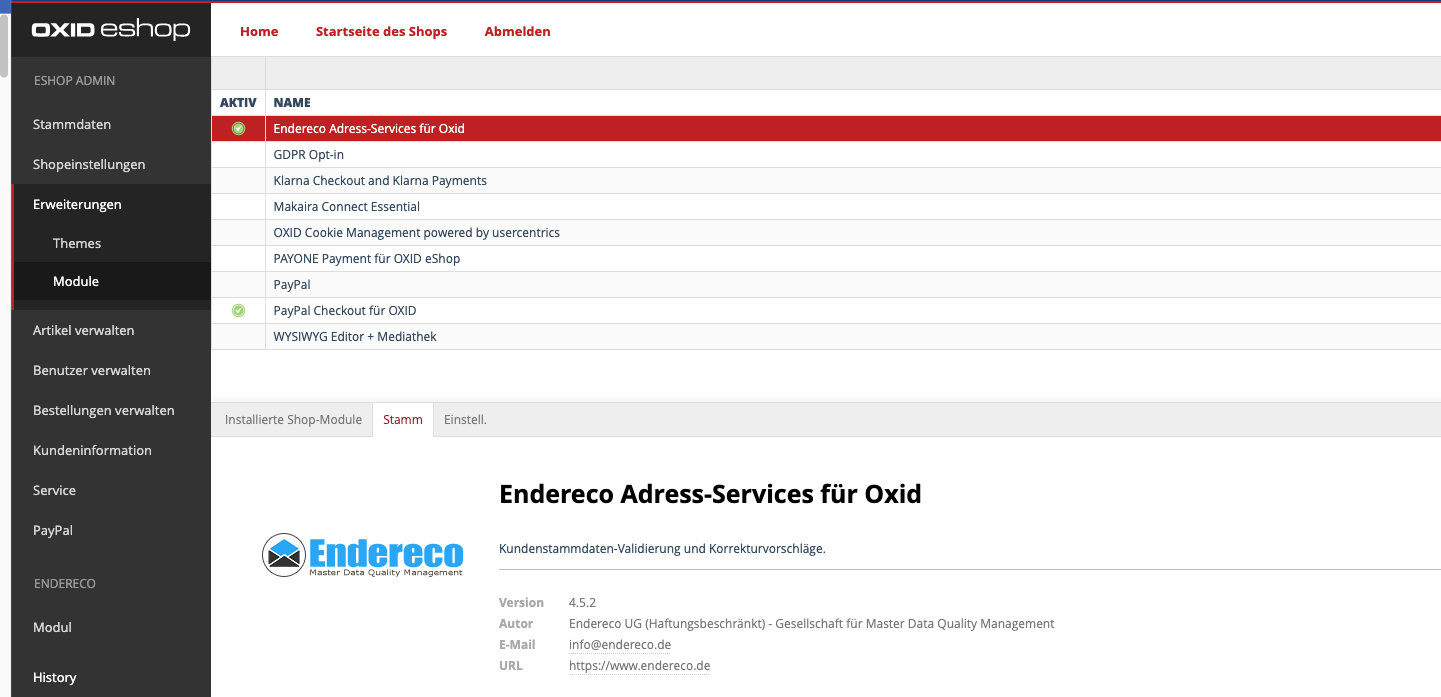Image resolution: width=1441 pixels, height=697 pixels.
Task: Select WYSIWYG Editor + Mediathek module
Action: coord(826,336)
